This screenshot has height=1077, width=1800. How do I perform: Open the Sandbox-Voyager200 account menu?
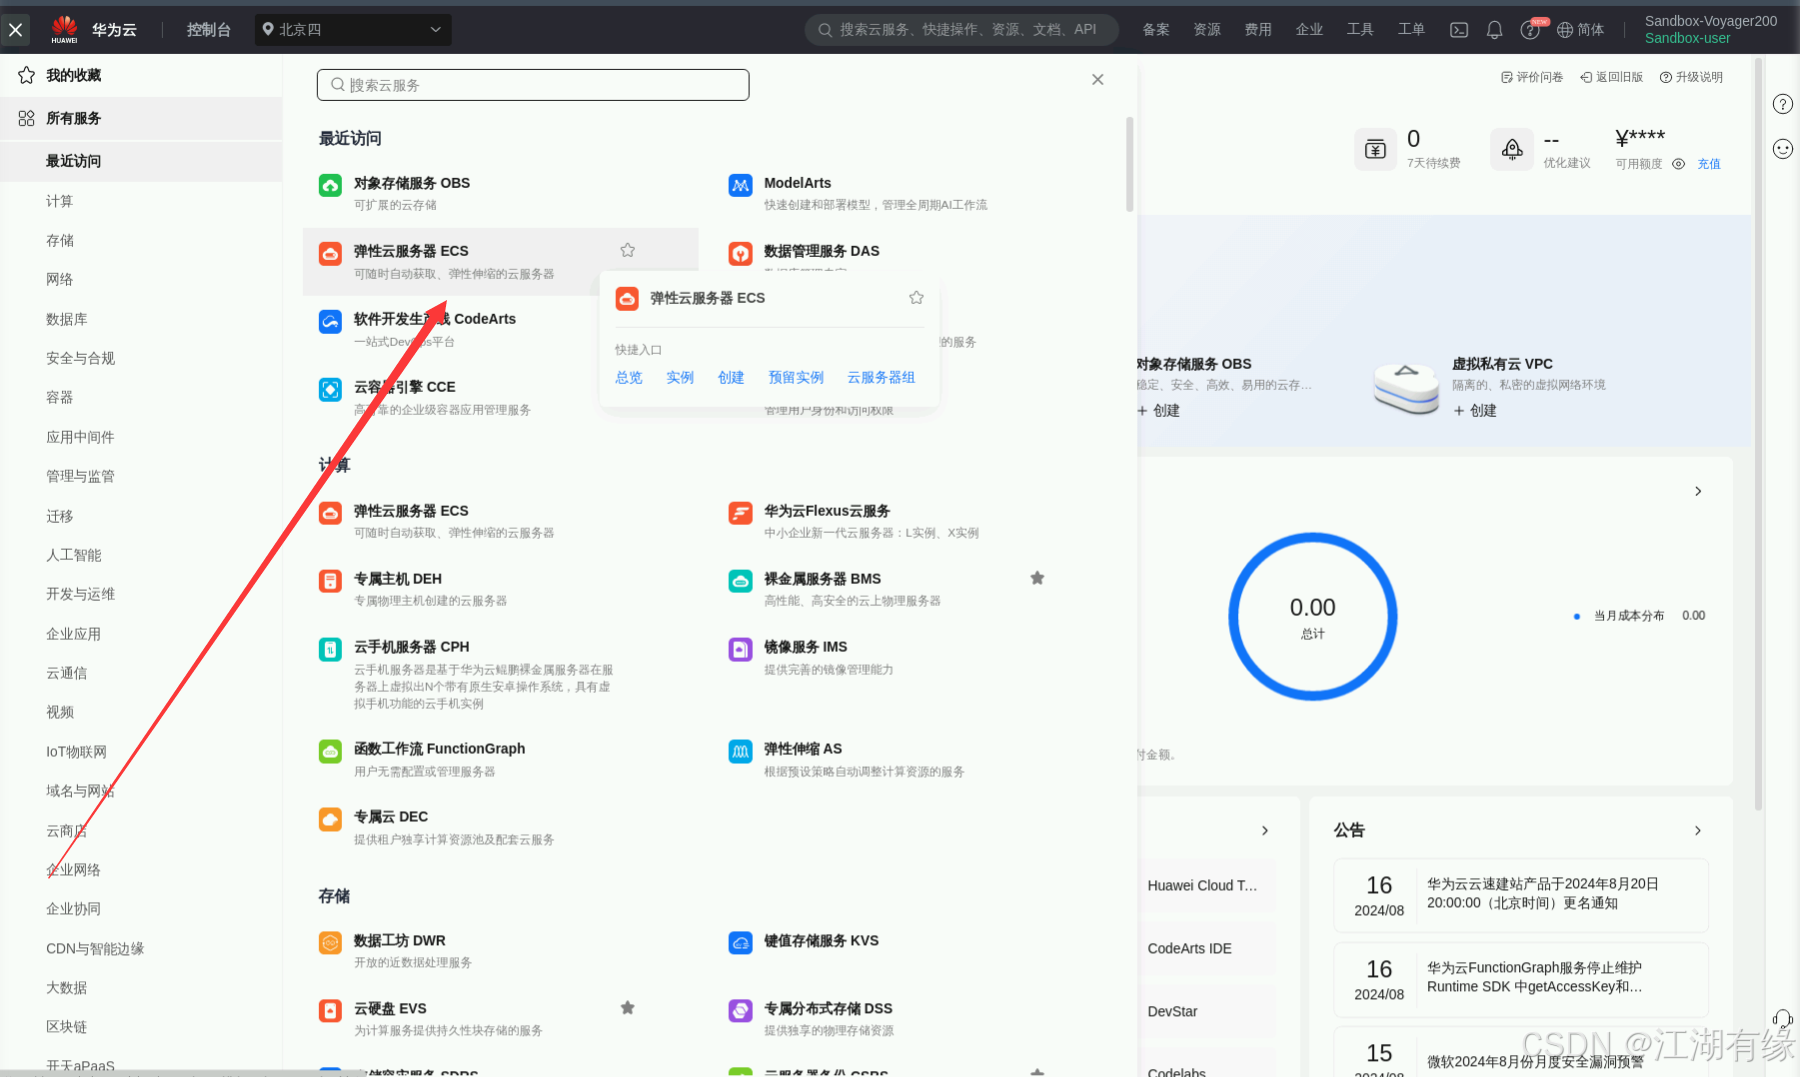tap(1711, 29)
